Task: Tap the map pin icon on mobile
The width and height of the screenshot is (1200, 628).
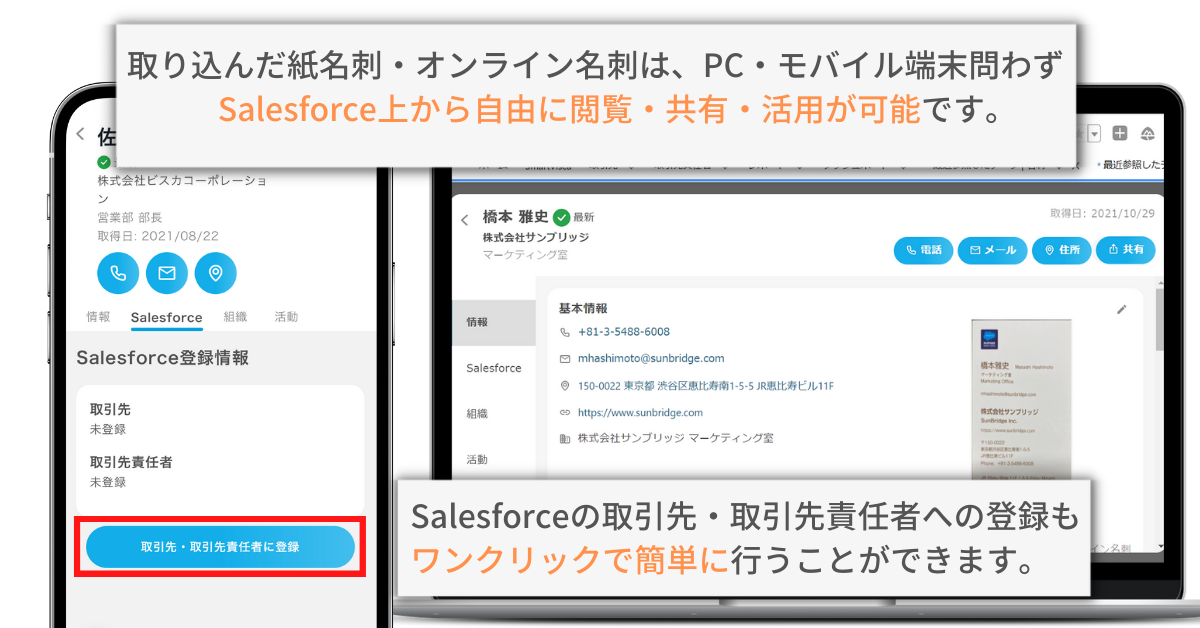Action: (215, 273)
